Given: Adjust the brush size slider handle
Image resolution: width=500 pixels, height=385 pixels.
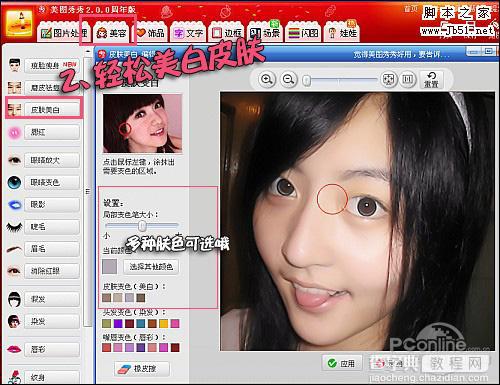Looking at the screenshot, I should (x=142, y=226).
